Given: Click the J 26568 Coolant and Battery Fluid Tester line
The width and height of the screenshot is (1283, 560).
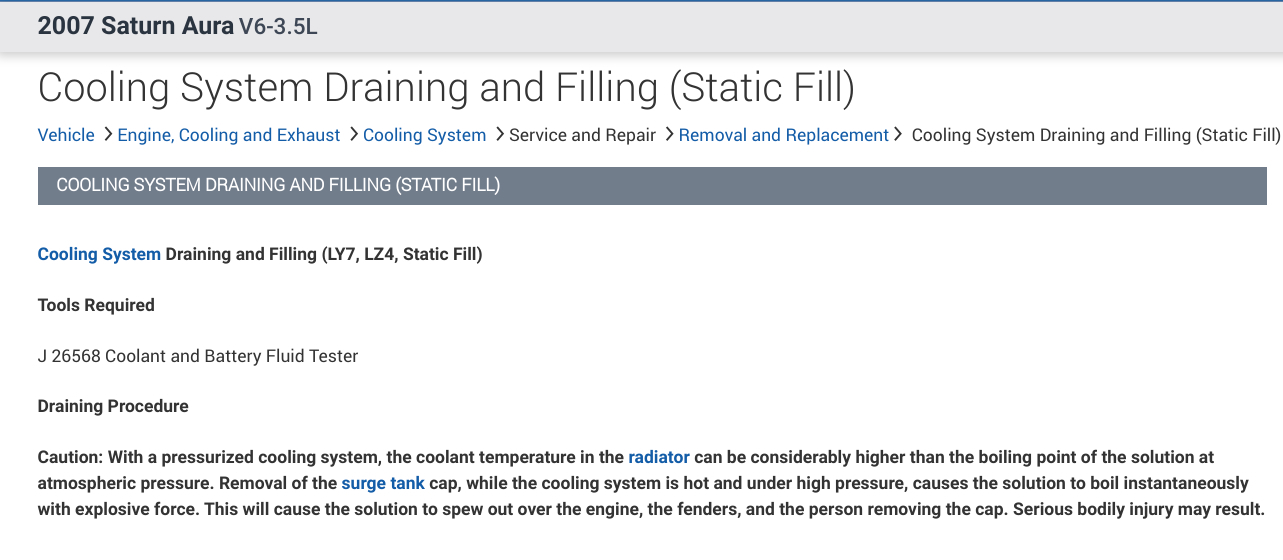Looking at the screenshot, I should coord(198,356).
